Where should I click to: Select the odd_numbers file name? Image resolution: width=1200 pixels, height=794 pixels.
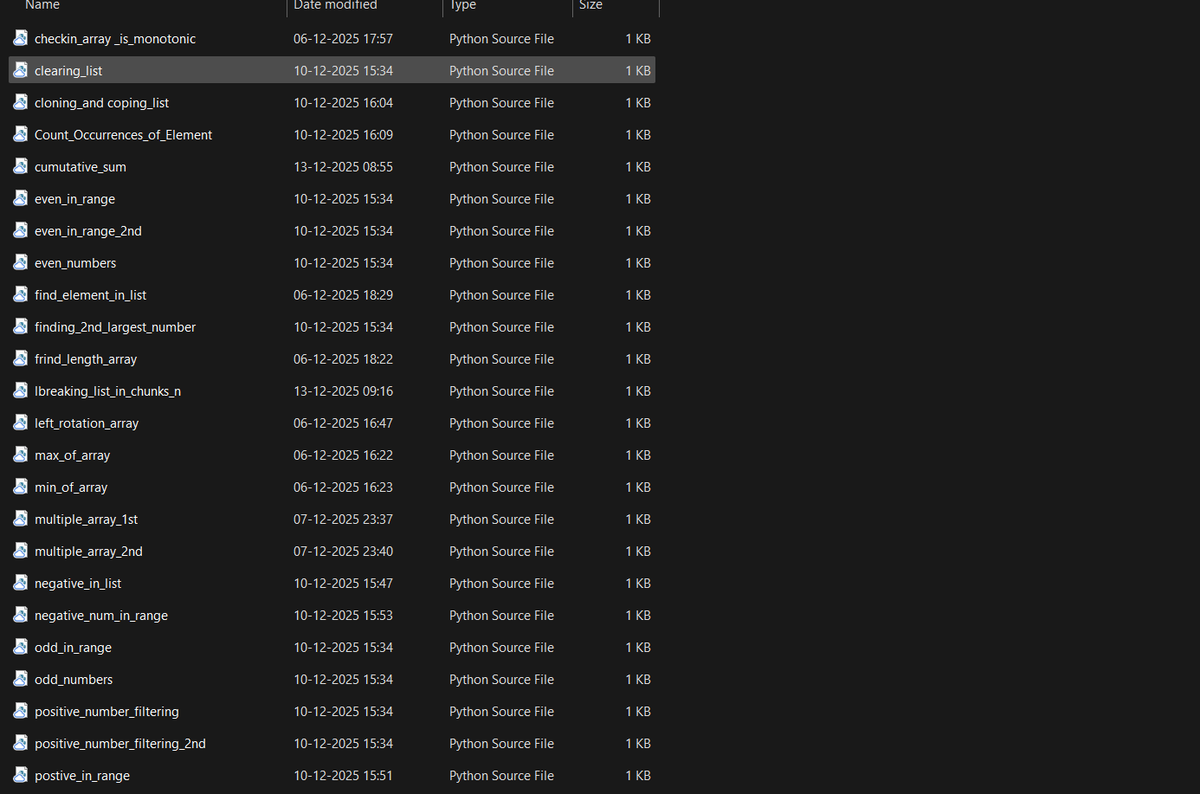74,679
